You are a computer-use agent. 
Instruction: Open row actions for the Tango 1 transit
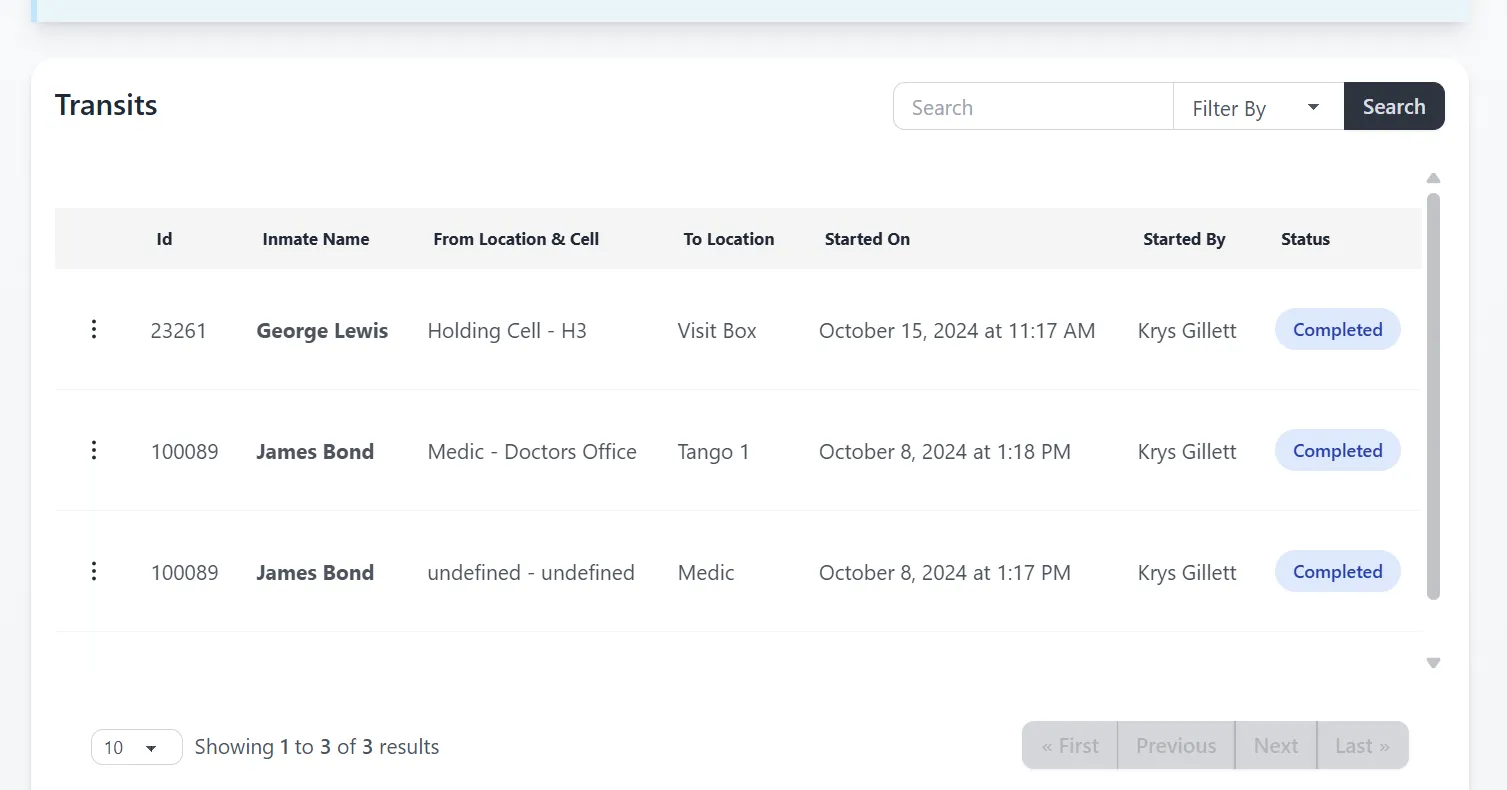click(x=94, y=450)
